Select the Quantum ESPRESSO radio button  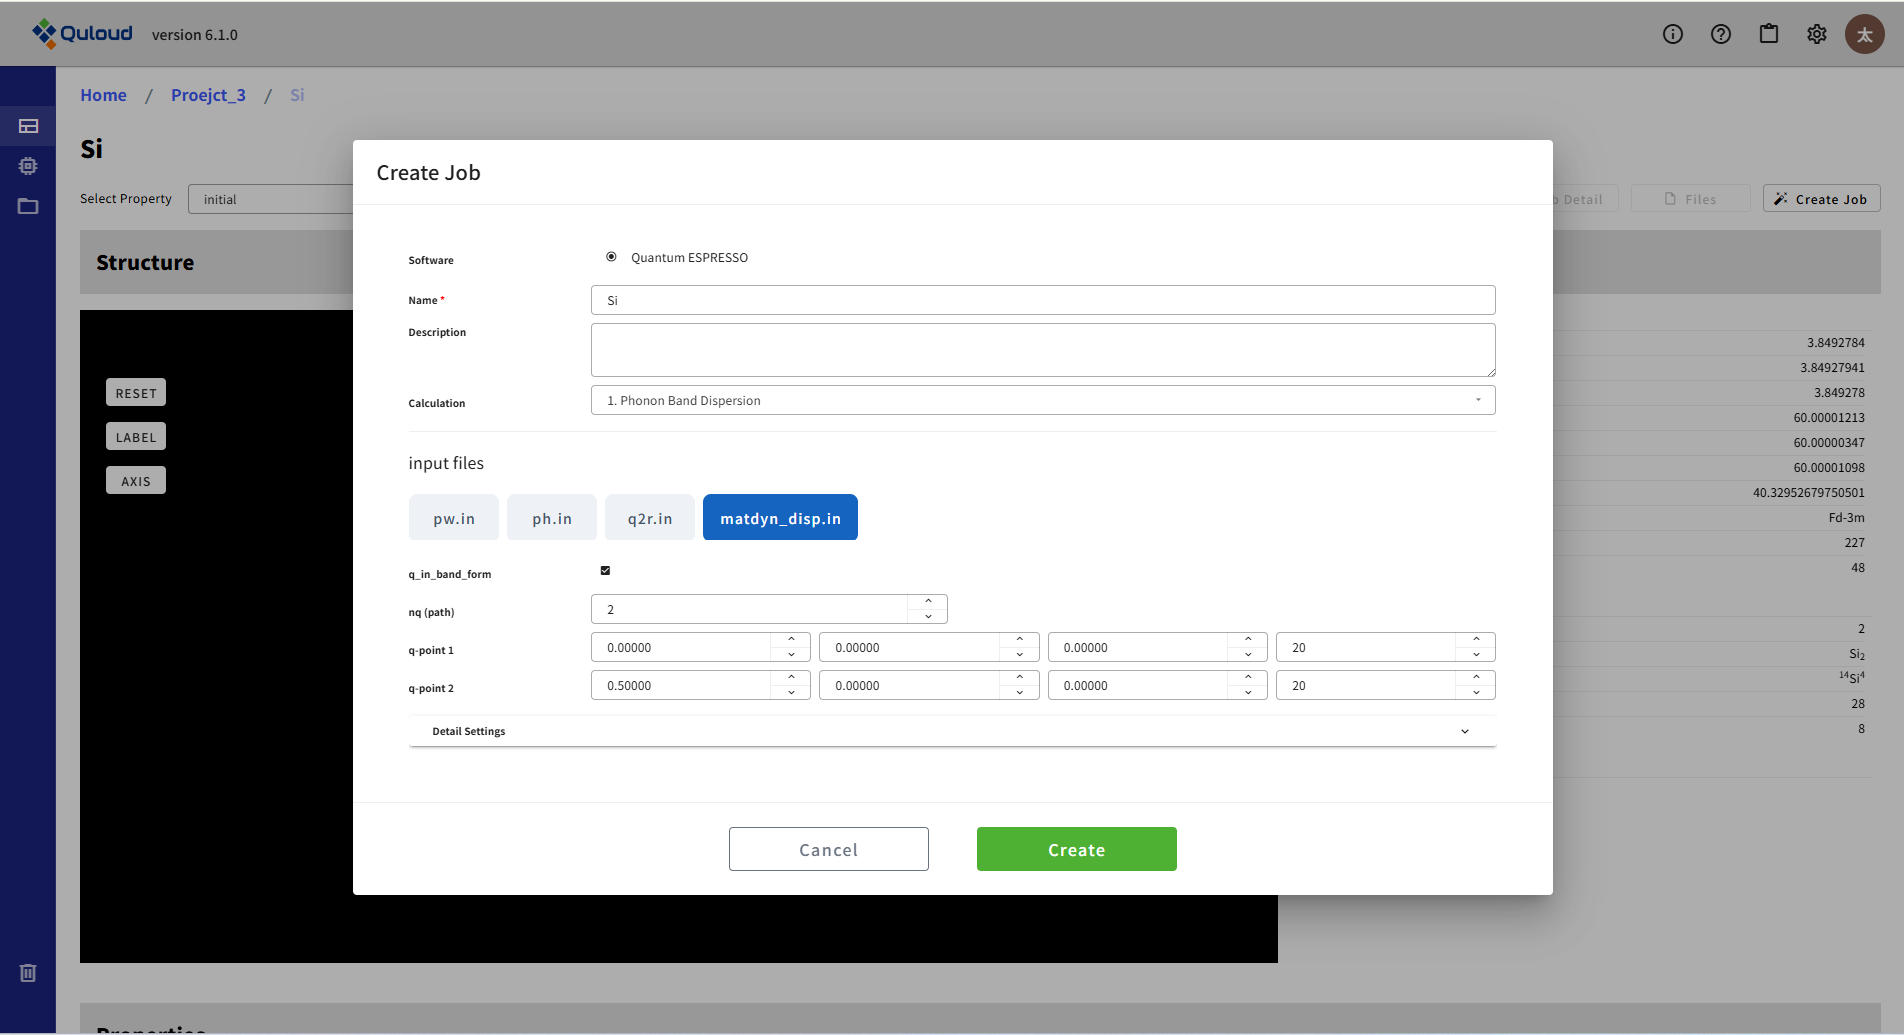pos(611,257)
